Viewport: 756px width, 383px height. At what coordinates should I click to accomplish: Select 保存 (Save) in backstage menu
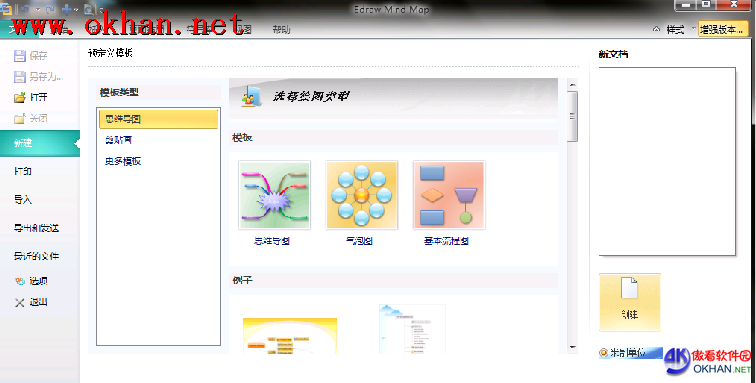(31, 55)
